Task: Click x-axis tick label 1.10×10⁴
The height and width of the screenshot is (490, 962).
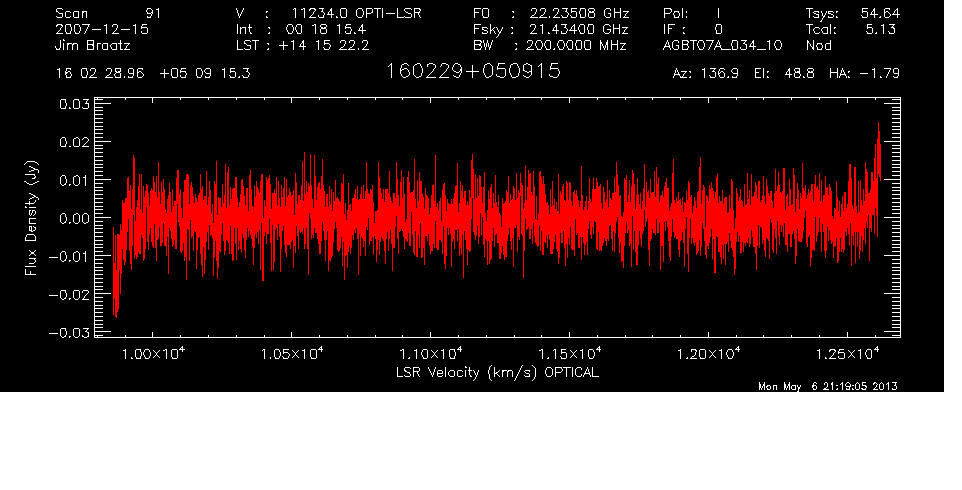Action: [x=431, y=353]
